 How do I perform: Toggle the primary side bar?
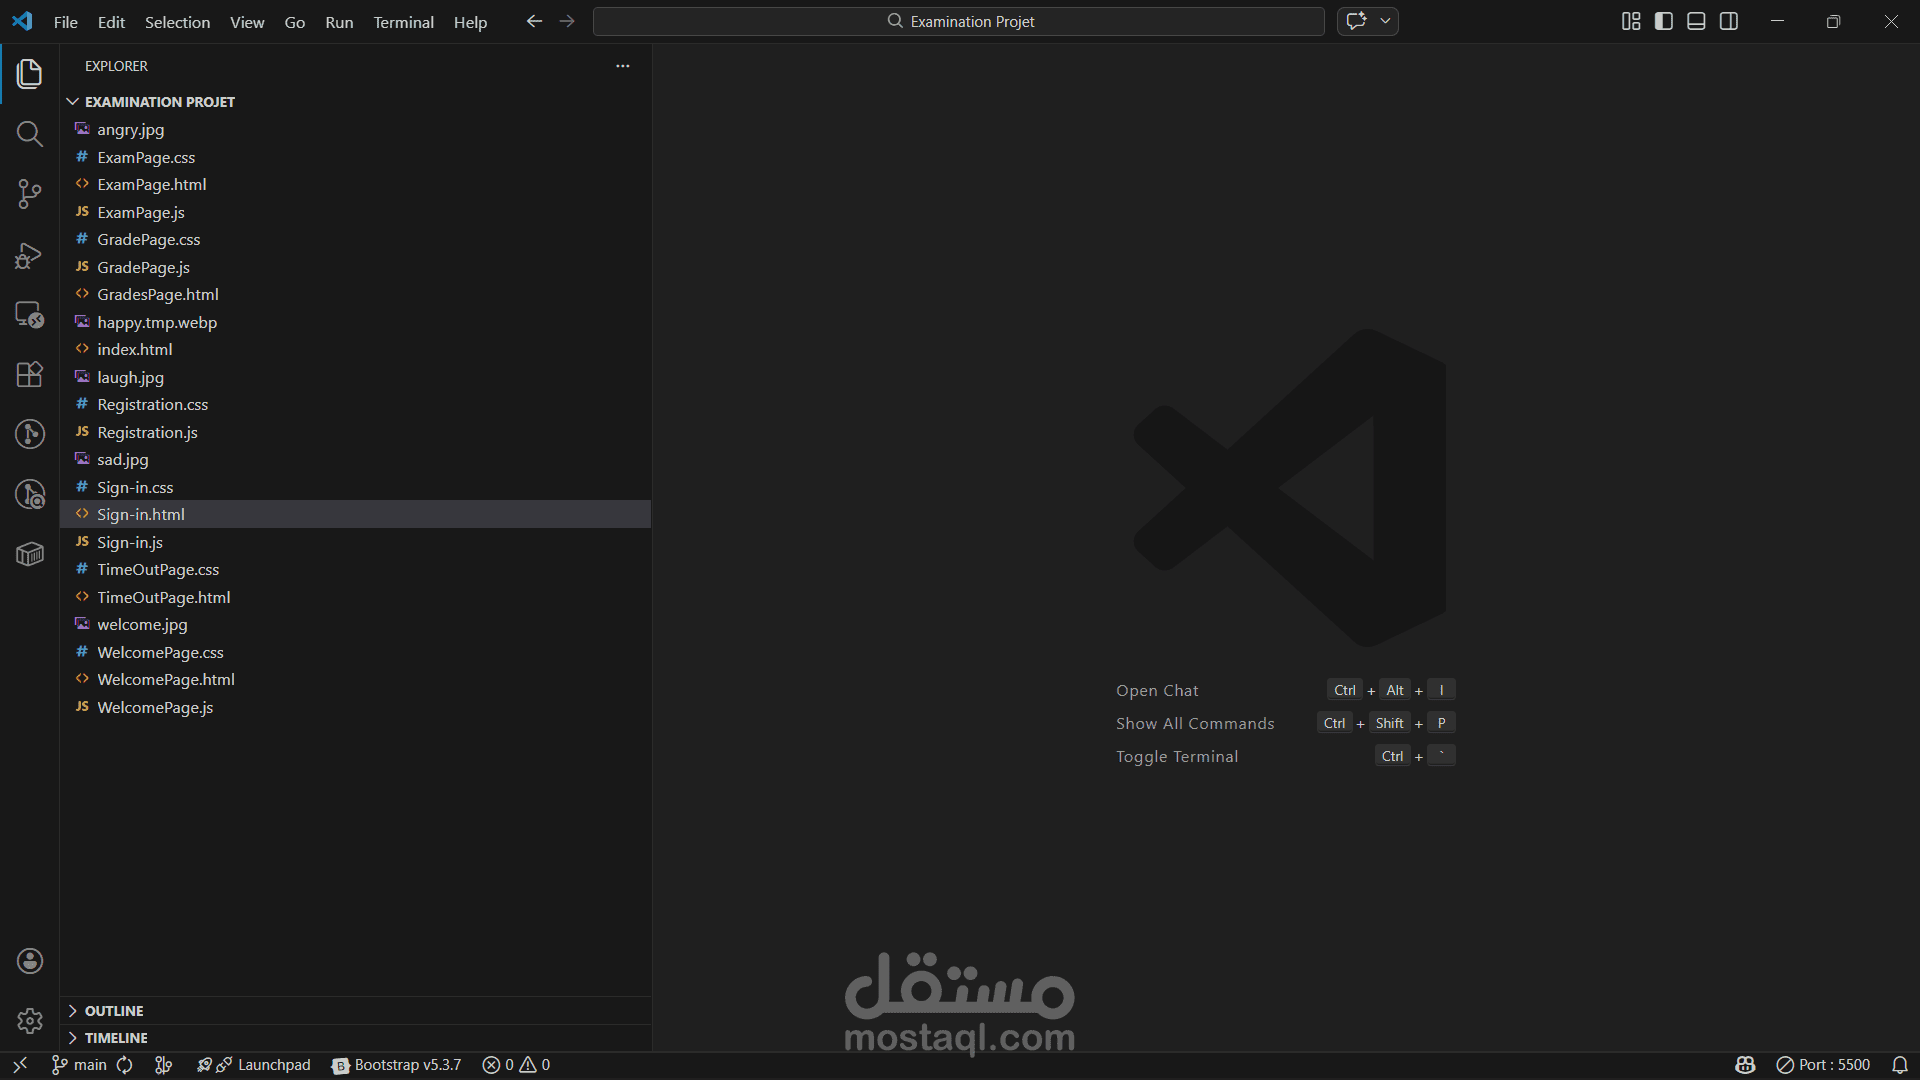(x=1664, y=21)
